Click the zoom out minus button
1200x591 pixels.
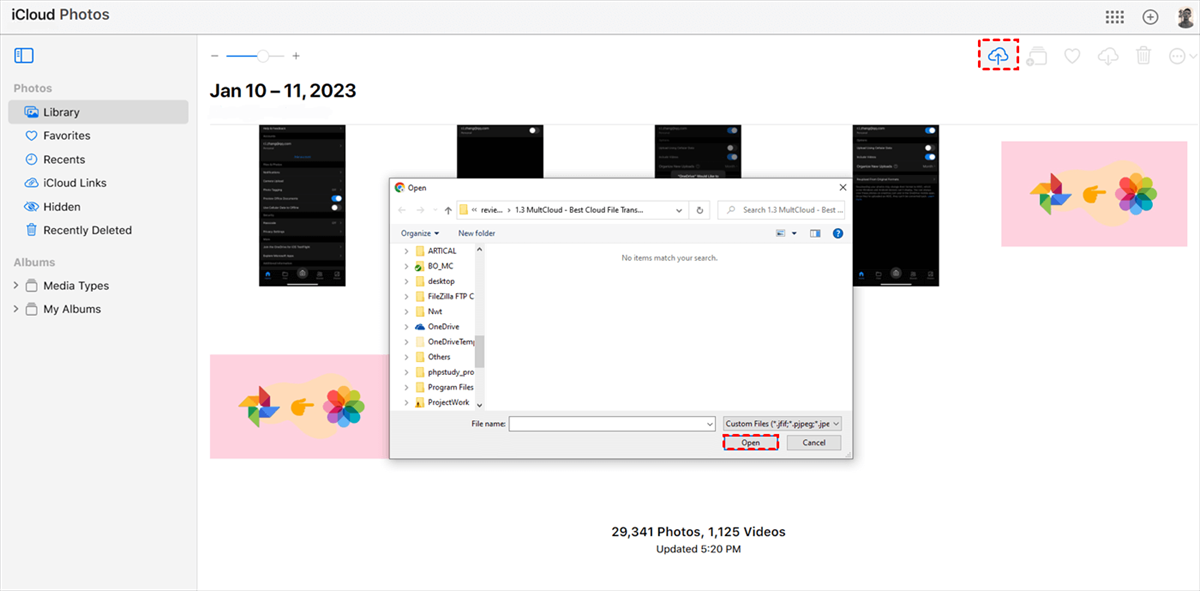pos(215,56)
